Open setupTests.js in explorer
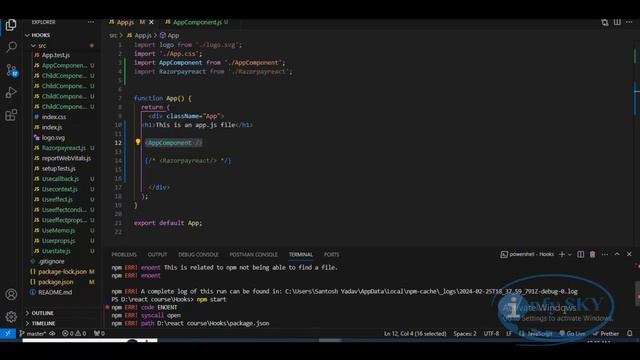 [58, 169]
